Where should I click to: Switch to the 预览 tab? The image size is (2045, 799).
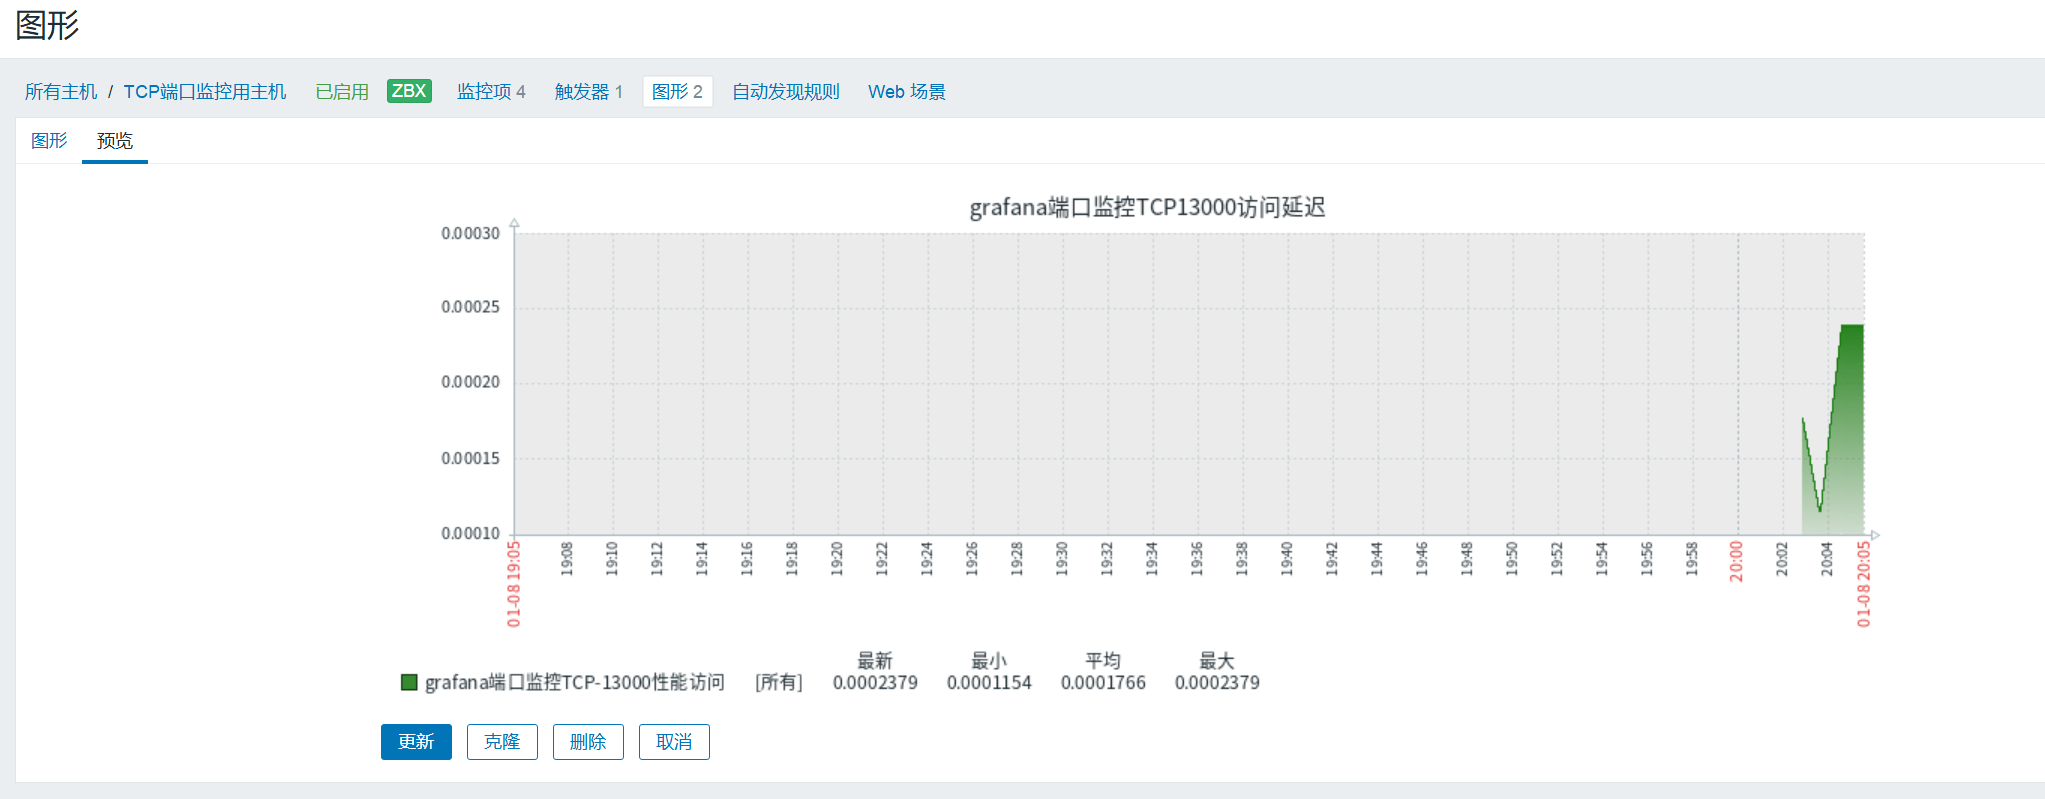pyautogui.click(x=114, y=141)
